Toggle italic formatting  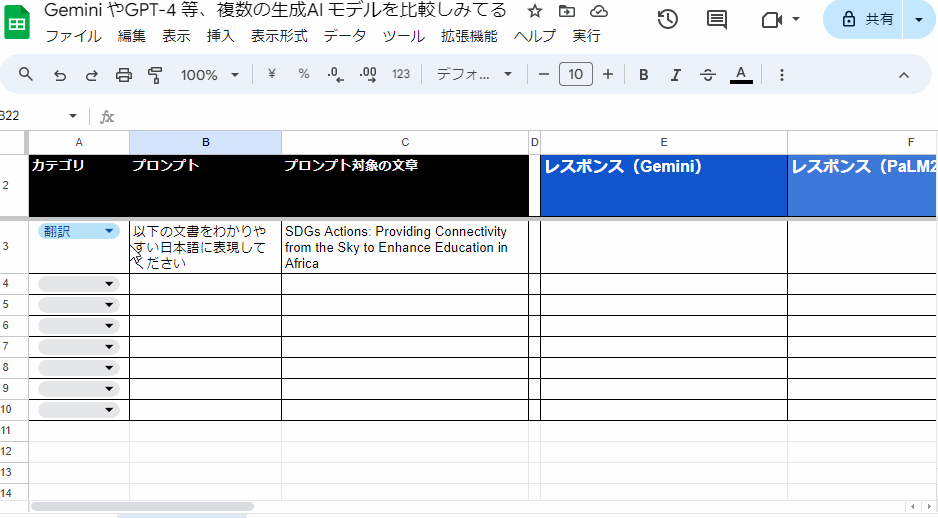pyautogui.click(x=675, y=75)
